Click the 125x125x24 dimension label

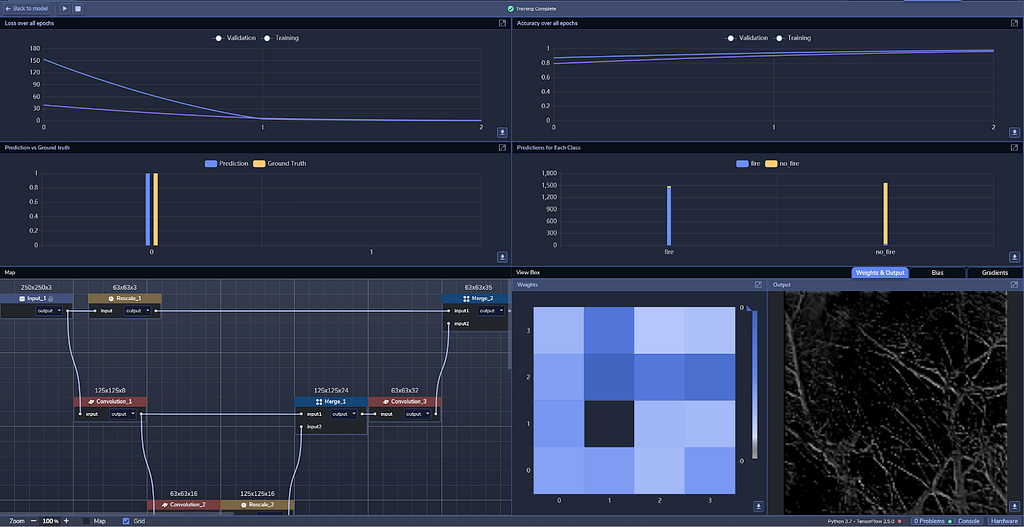tap(331, 391)
